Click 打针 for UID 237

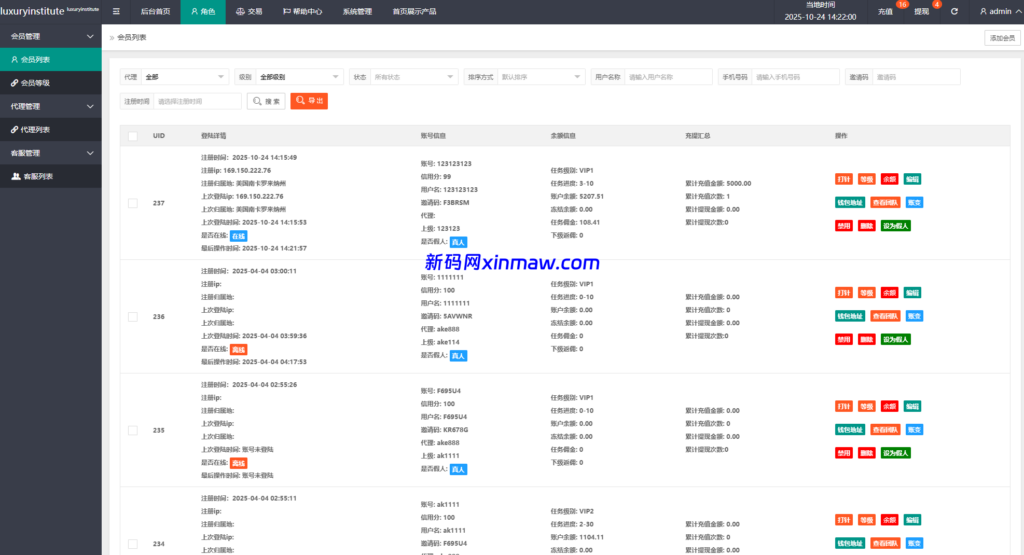coord(844,179)
